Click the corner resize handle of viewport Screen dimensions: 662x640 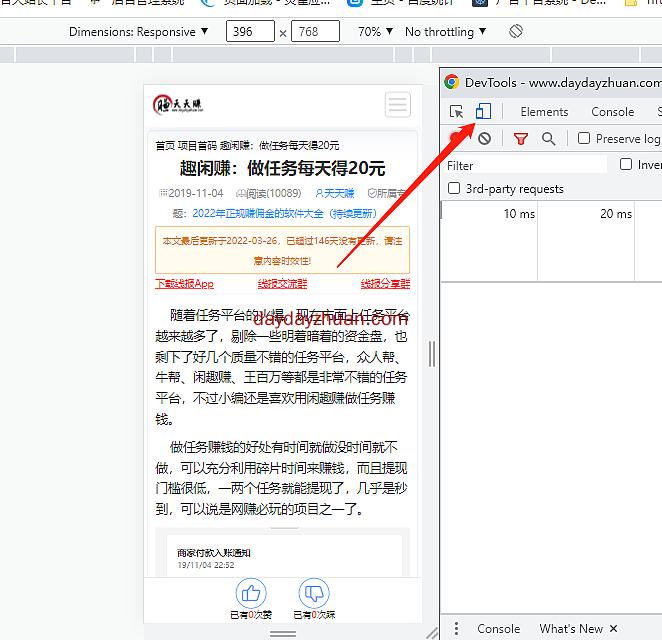(x=431, y=633)
